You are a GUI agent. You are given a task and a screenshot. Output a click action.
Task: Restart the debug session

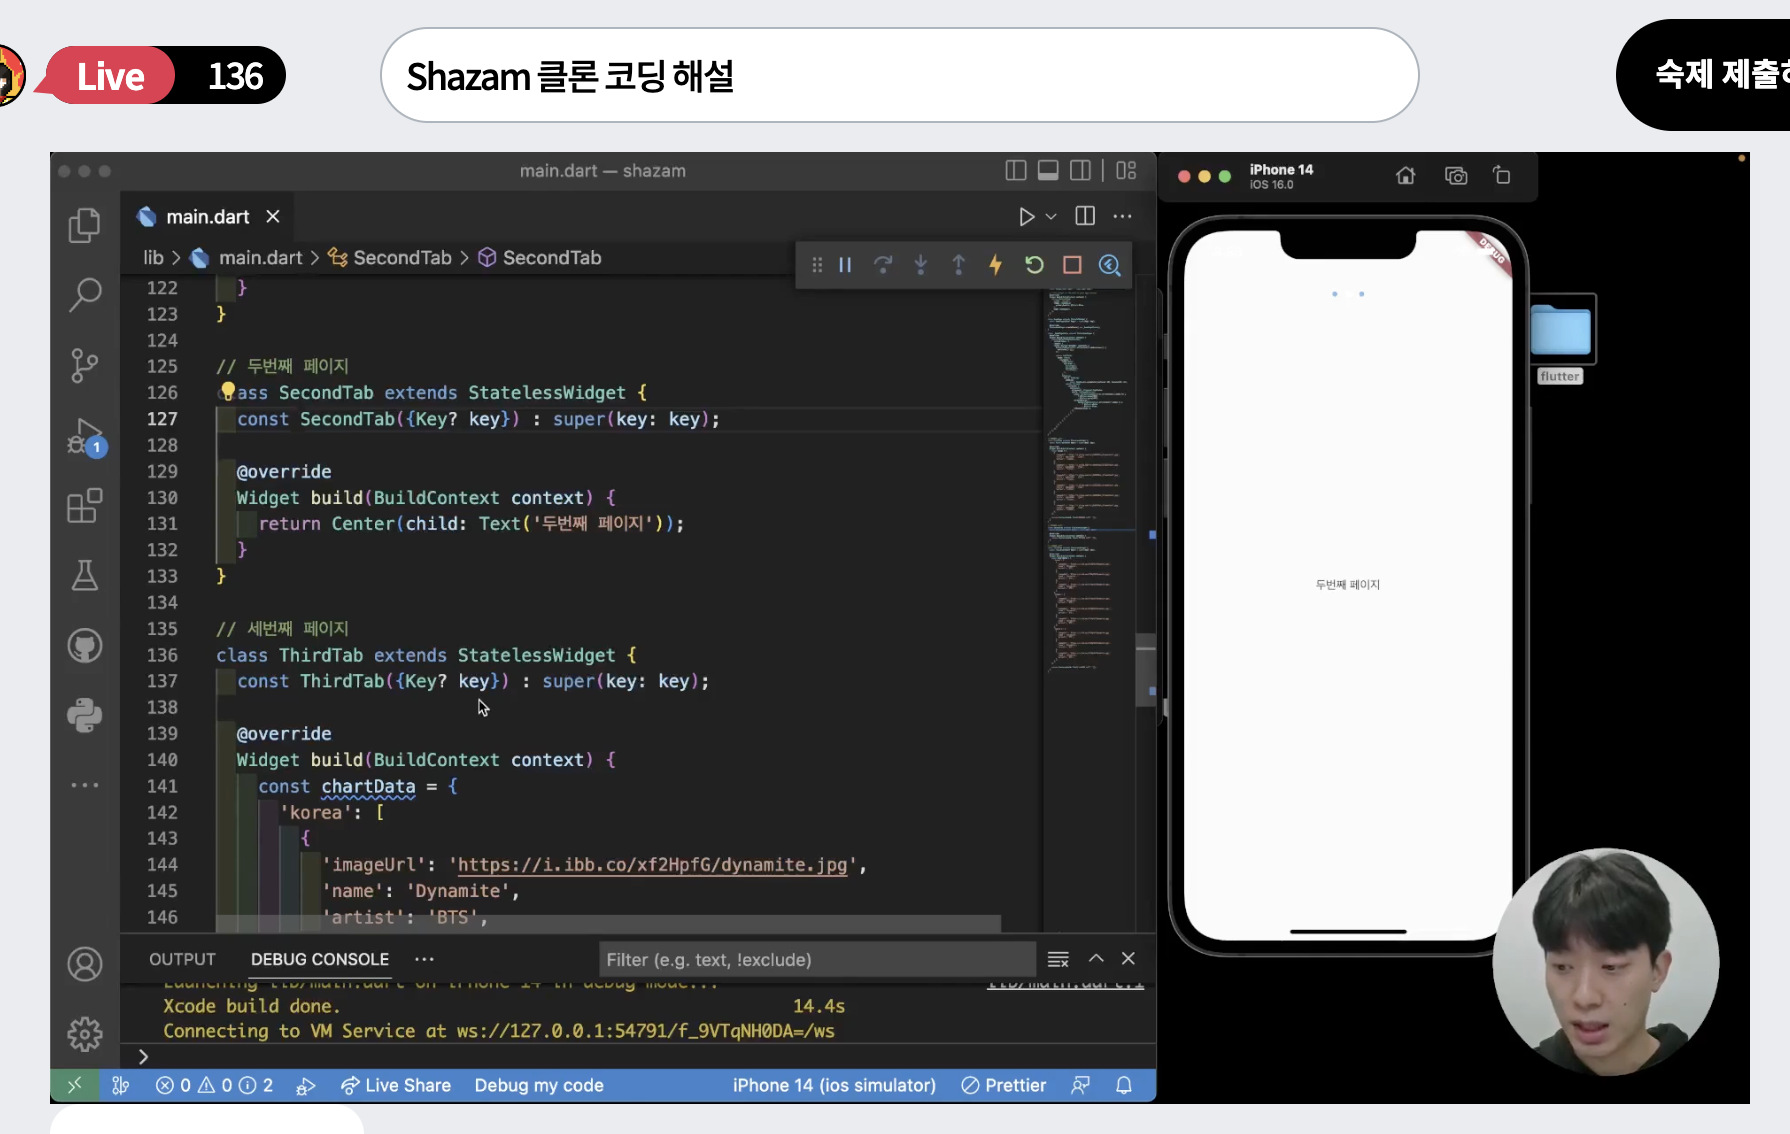pos(1034,265)
